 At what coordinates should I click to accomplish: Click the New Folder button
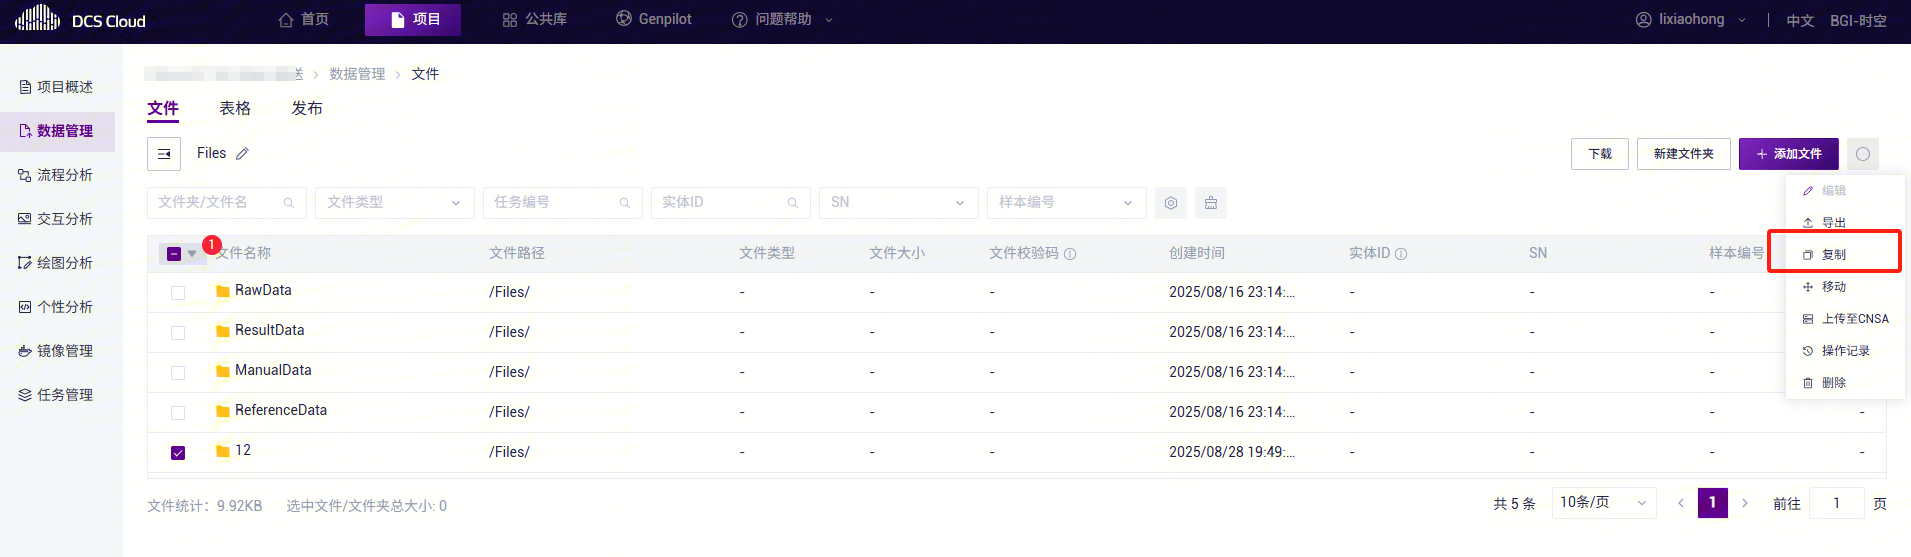tap(1683, 154)
